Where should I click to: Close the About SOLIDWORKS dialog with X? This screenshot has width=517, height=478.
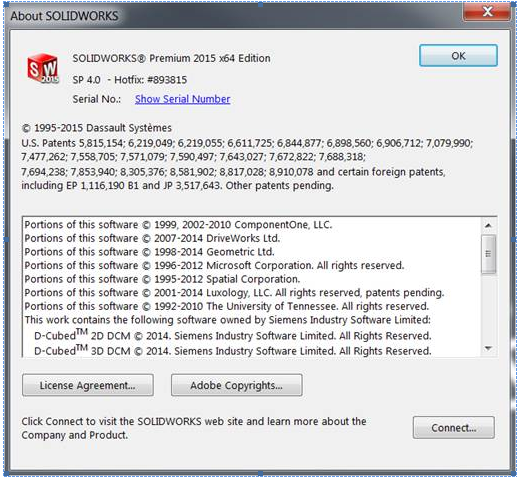click(x=487, y=12)
